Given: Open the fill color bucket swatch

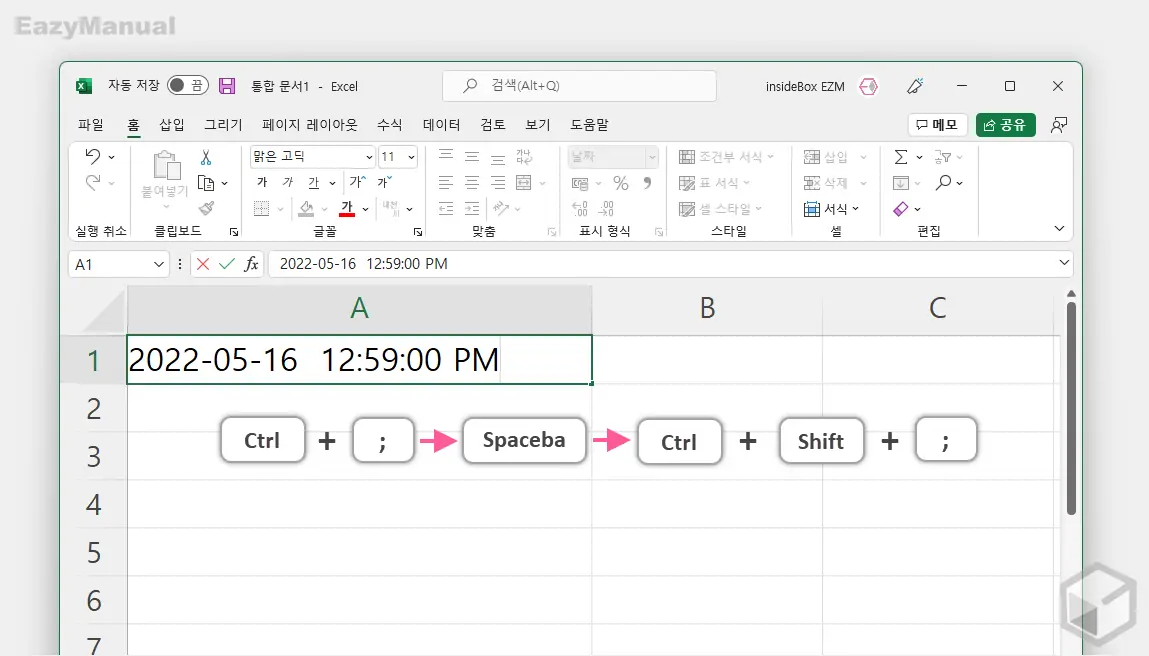Looking at the screenshot, I should (304, 207).
